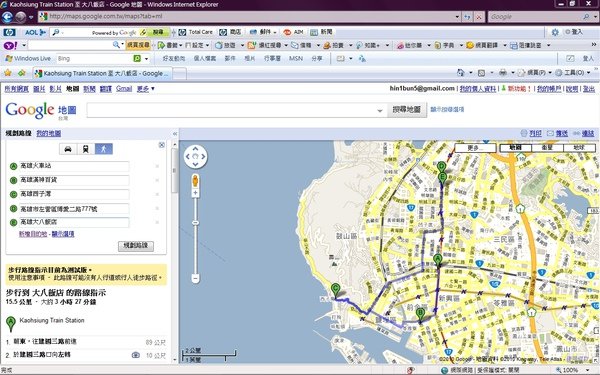Expand the More menu in Google bar
The width and height of the screenshot is (600, 375).
click(145, 89)
